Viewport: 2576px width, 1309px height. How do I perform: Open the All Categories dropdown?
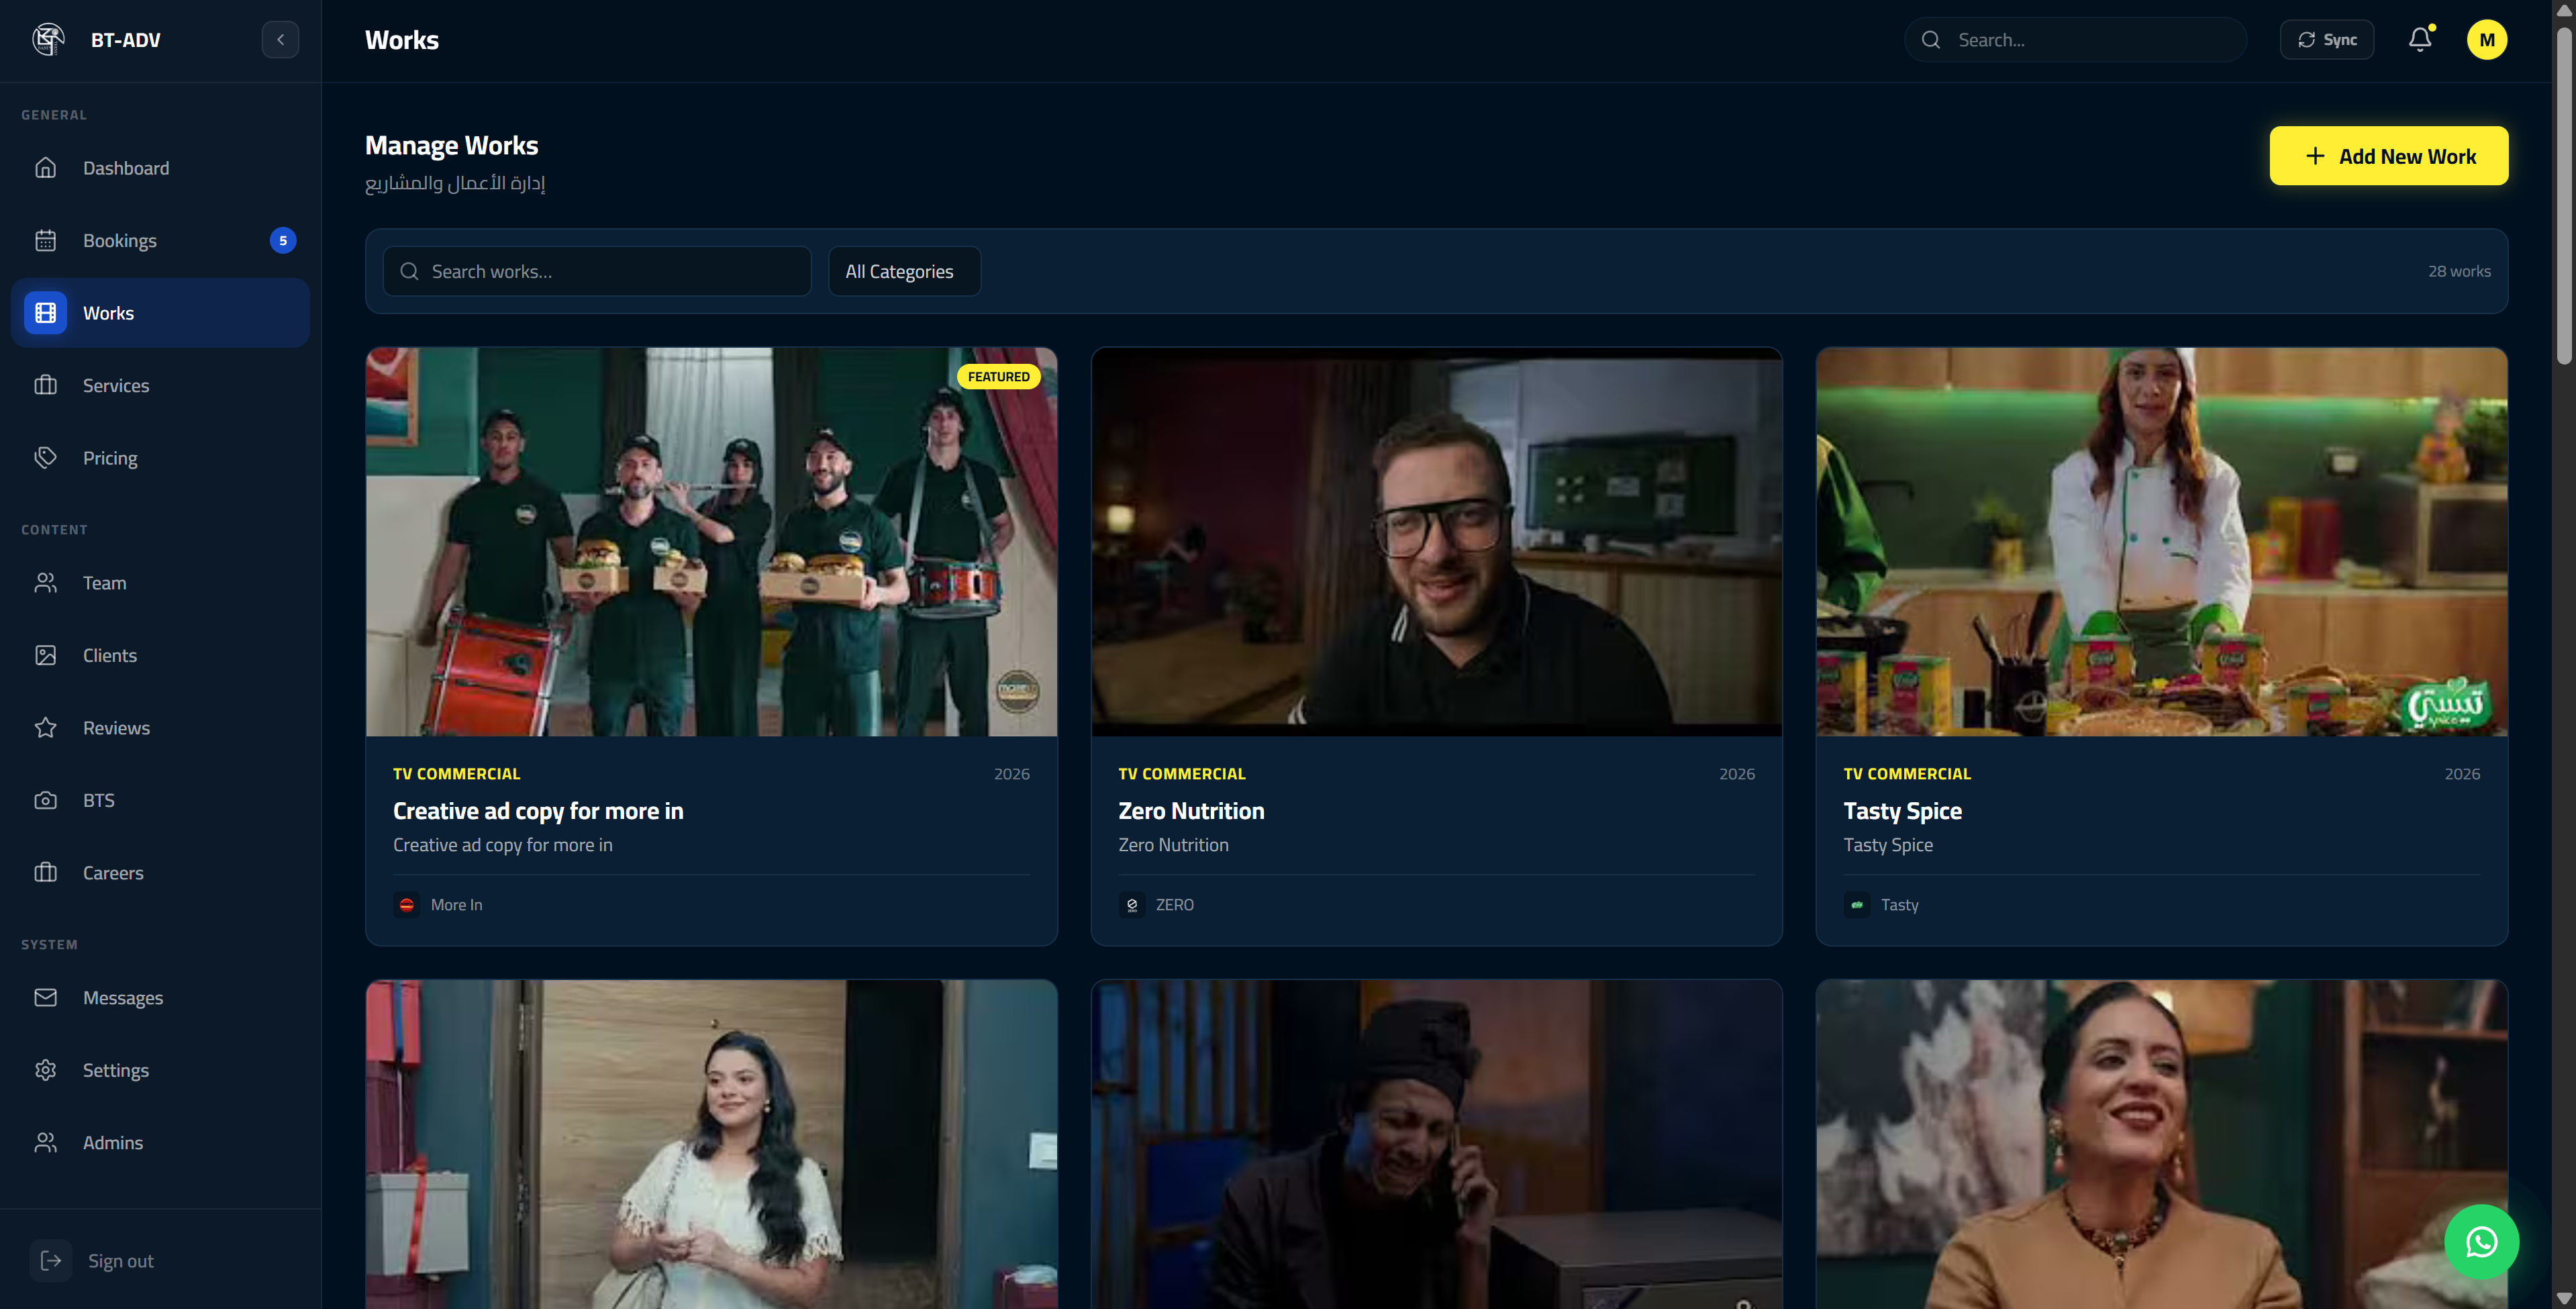[904, 272]
